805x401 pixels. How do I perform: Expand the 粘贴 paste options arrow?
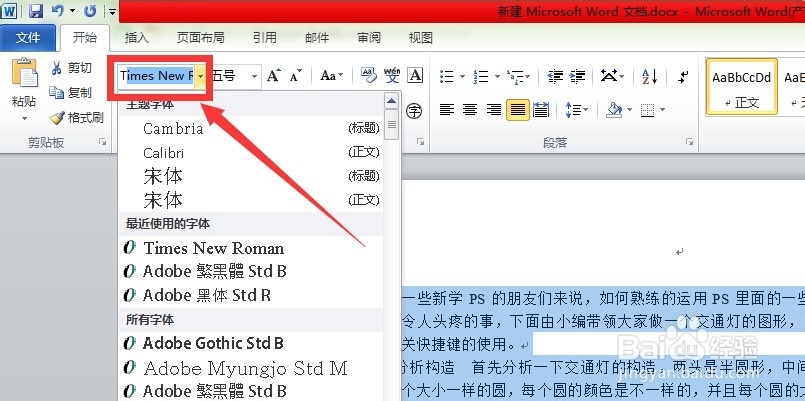24,119
